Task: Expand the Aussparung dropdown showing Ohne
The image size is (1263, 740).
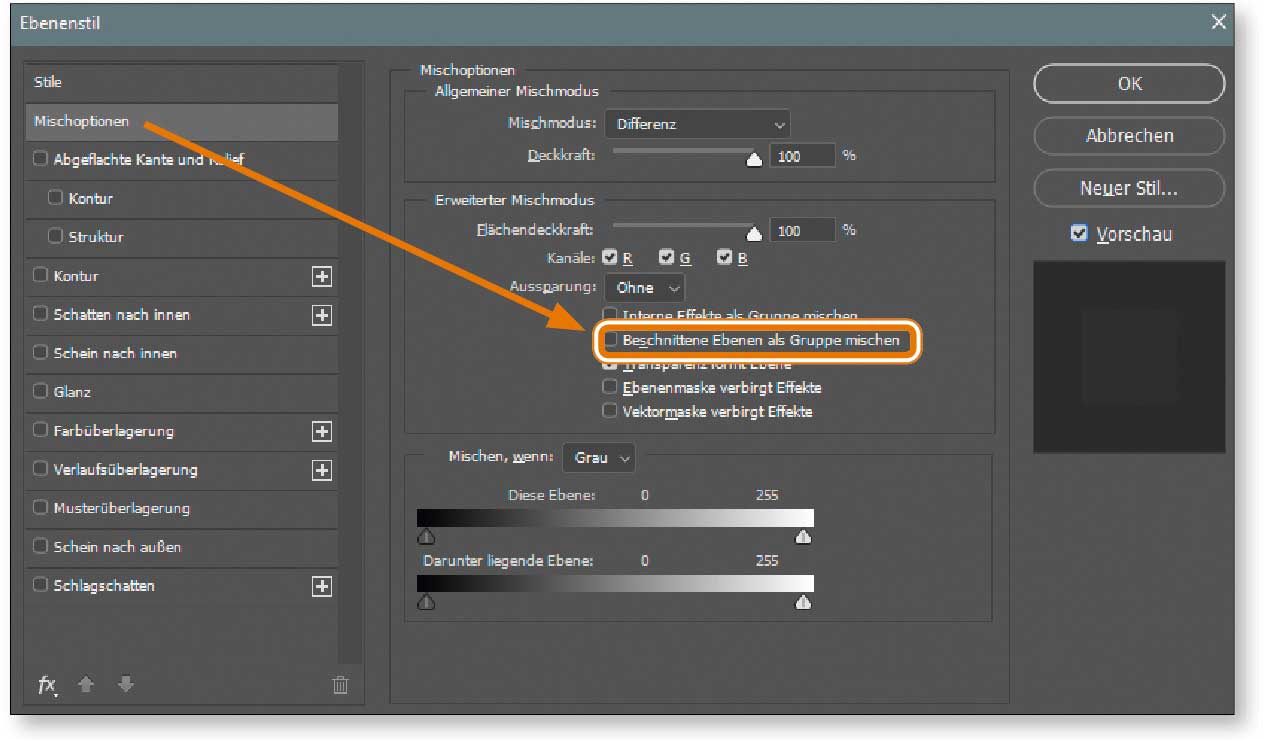Action: (x=644, y=288)
